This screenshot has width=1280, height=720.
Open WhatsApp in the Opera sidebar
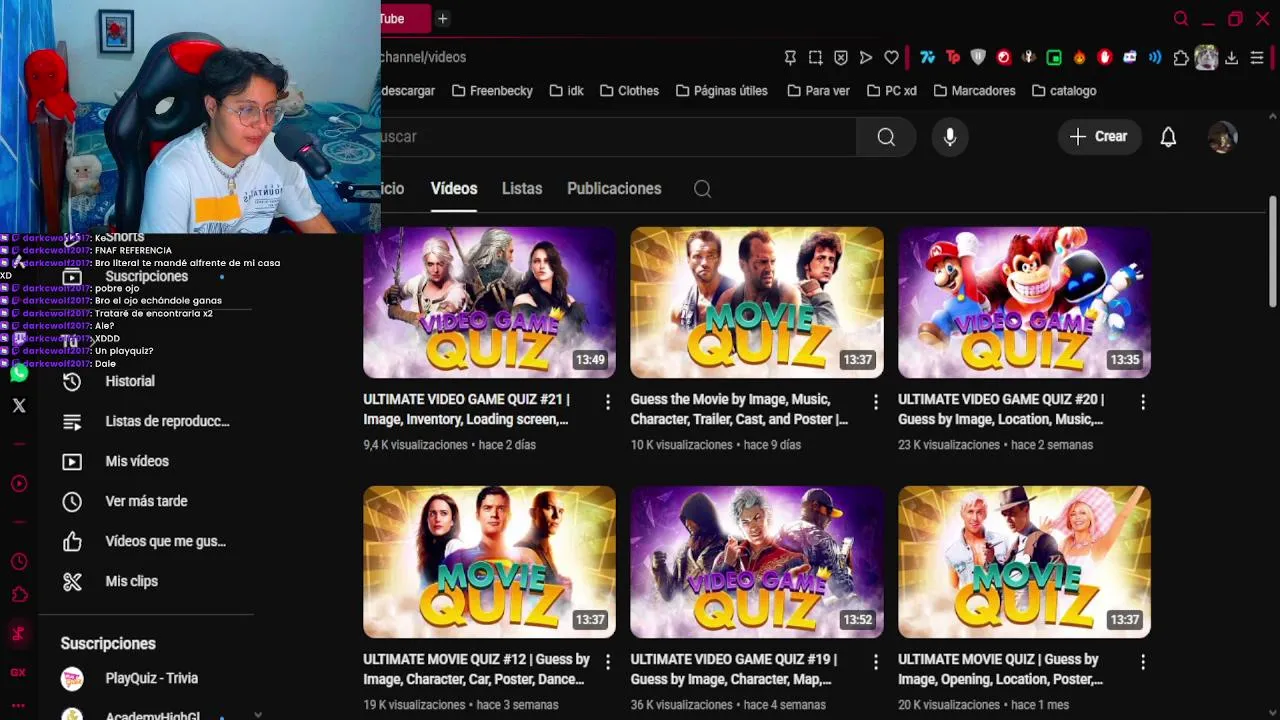click(18, 374)
